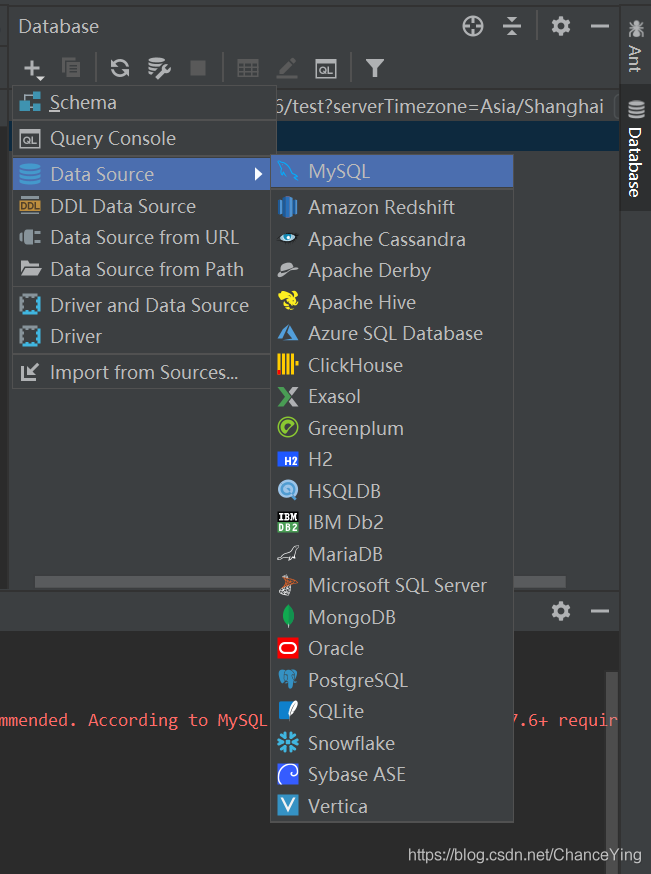The image size is (651, 874).
Task: Choose Data Source from URL
Action: [144, 238]
